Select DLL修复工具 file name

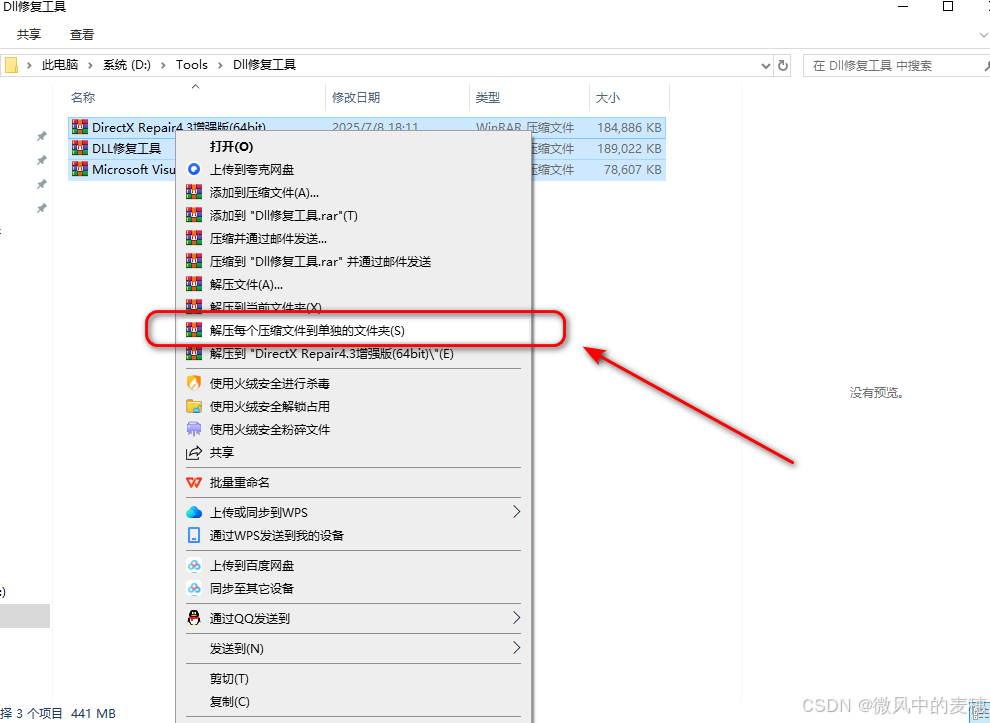[126, 148]
